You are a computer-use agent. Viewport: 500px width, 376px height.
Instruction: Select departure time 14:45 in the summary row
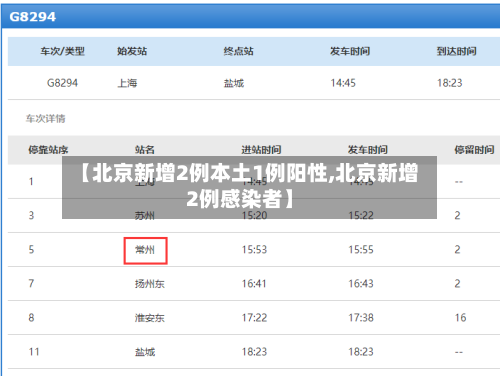click(x=343, y=83)
